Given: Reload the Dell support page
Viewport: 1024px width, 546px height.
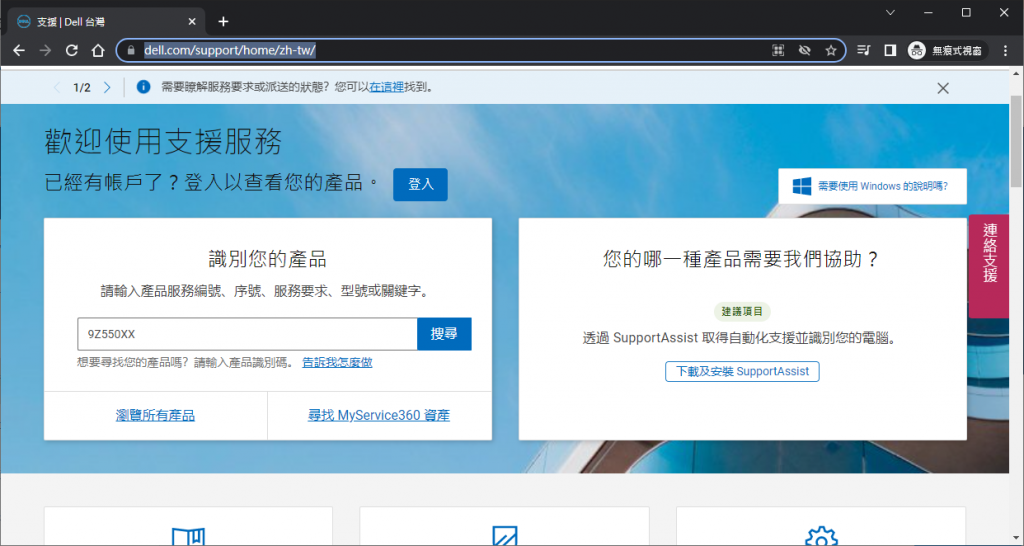Looking at the screenshot, I should [72, 50].
